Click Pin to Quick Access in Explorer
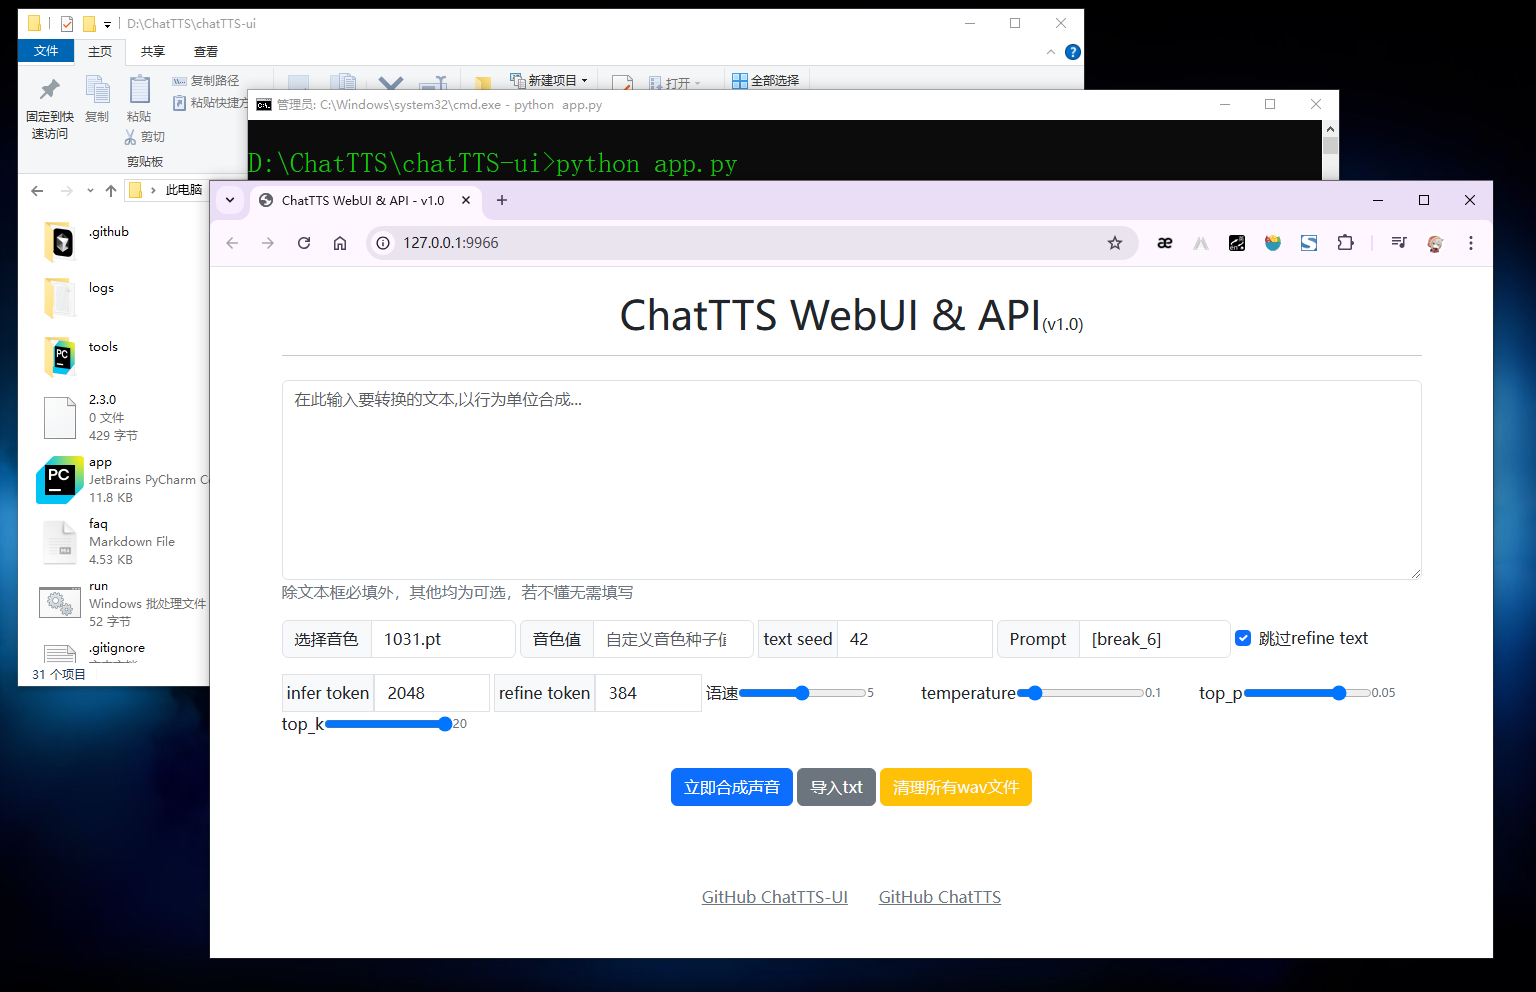 (x=49, y=109)
